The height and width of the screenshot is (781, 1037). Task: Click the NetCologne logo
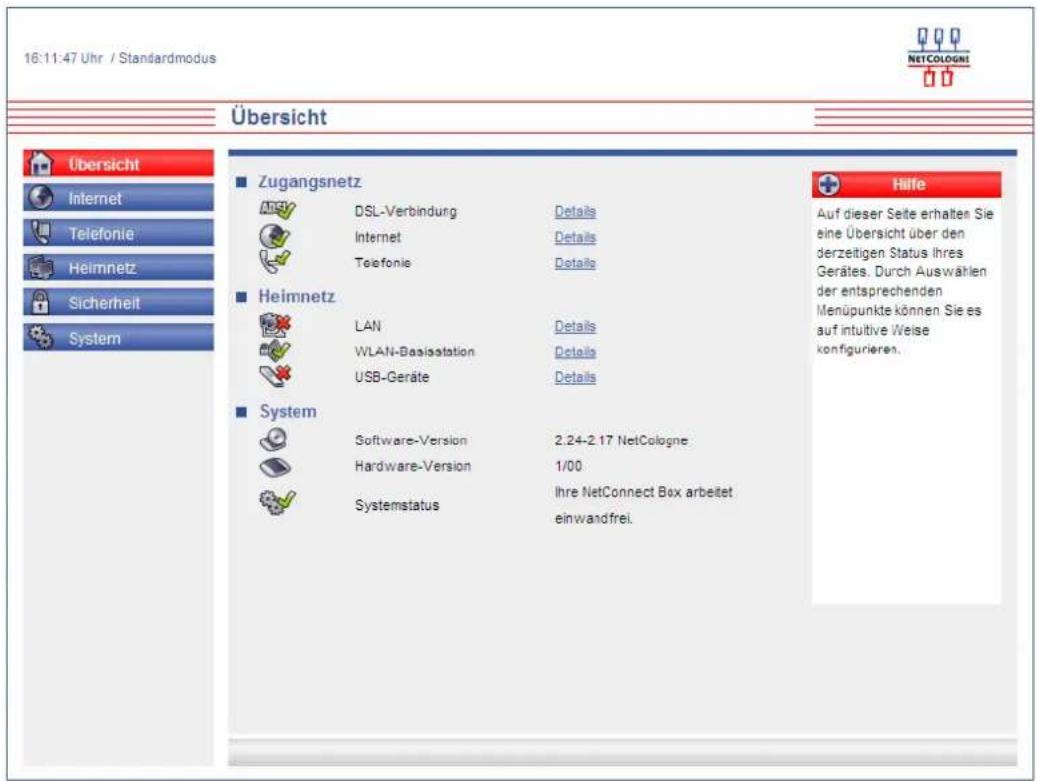coord(938,57)
